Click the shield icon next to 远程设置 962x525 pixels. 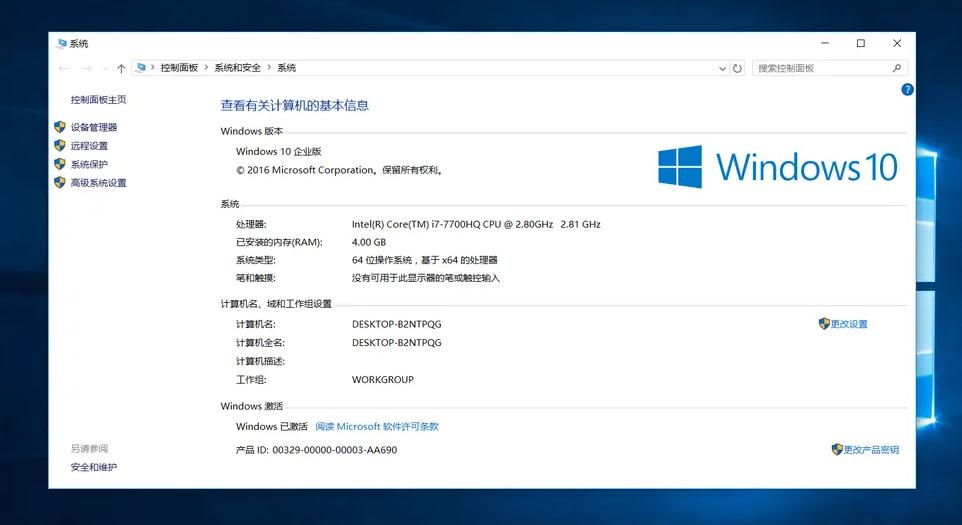coord(60,145)
